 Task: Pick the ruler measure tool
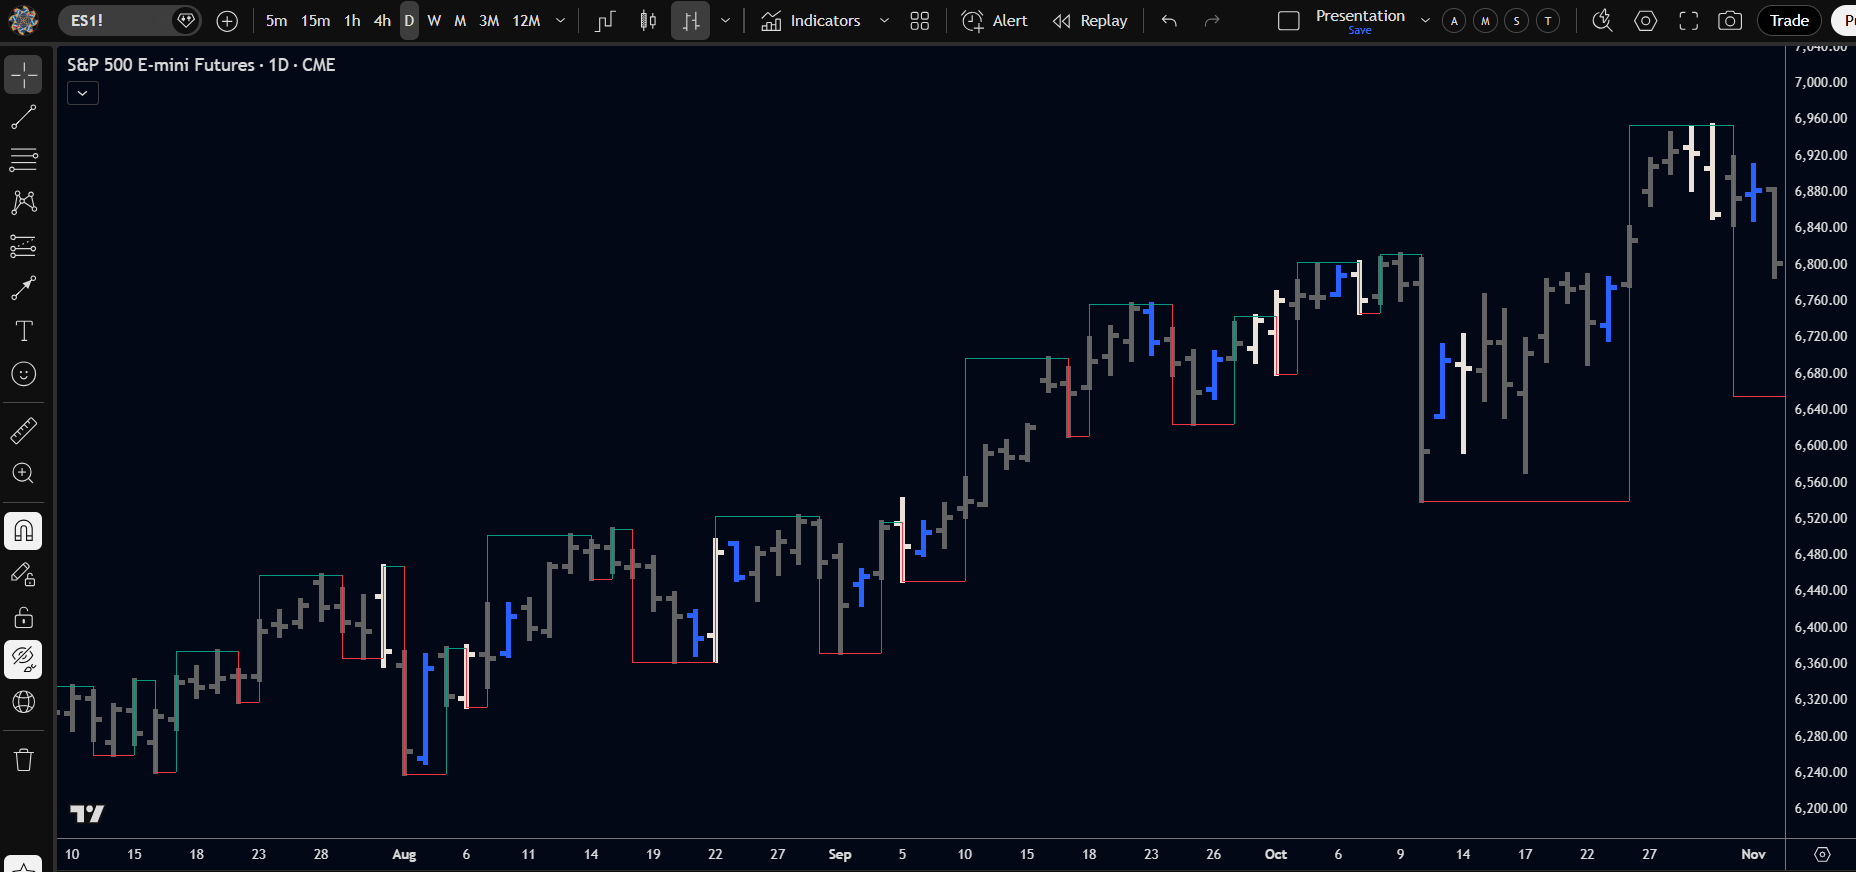(24, 431)
